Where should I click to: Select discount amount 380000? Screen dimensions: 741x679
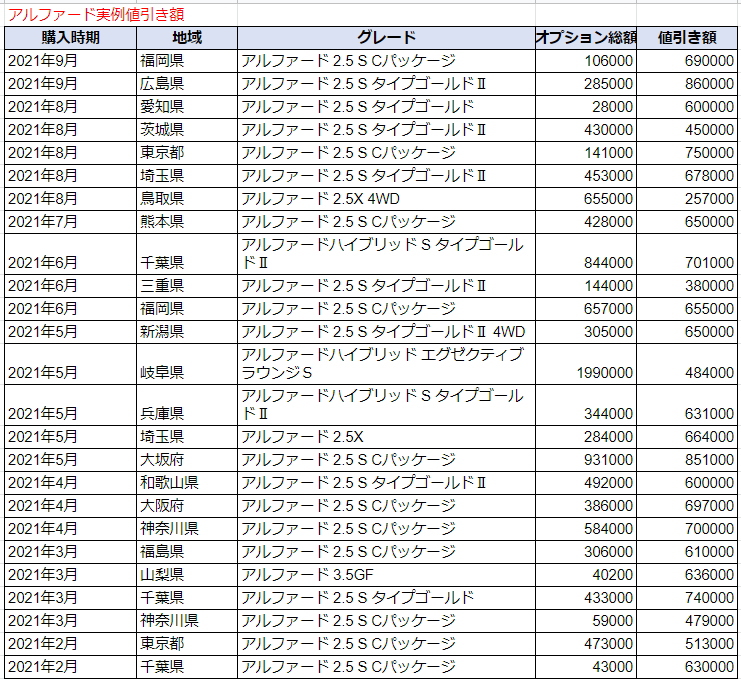687,286
